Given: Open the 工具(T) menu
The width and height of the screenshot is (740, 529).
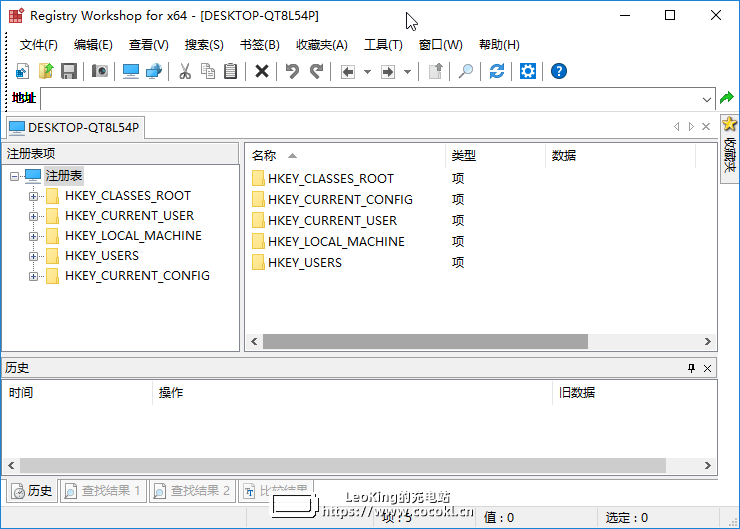Looking at the screenshot, I should pos(383,45).
